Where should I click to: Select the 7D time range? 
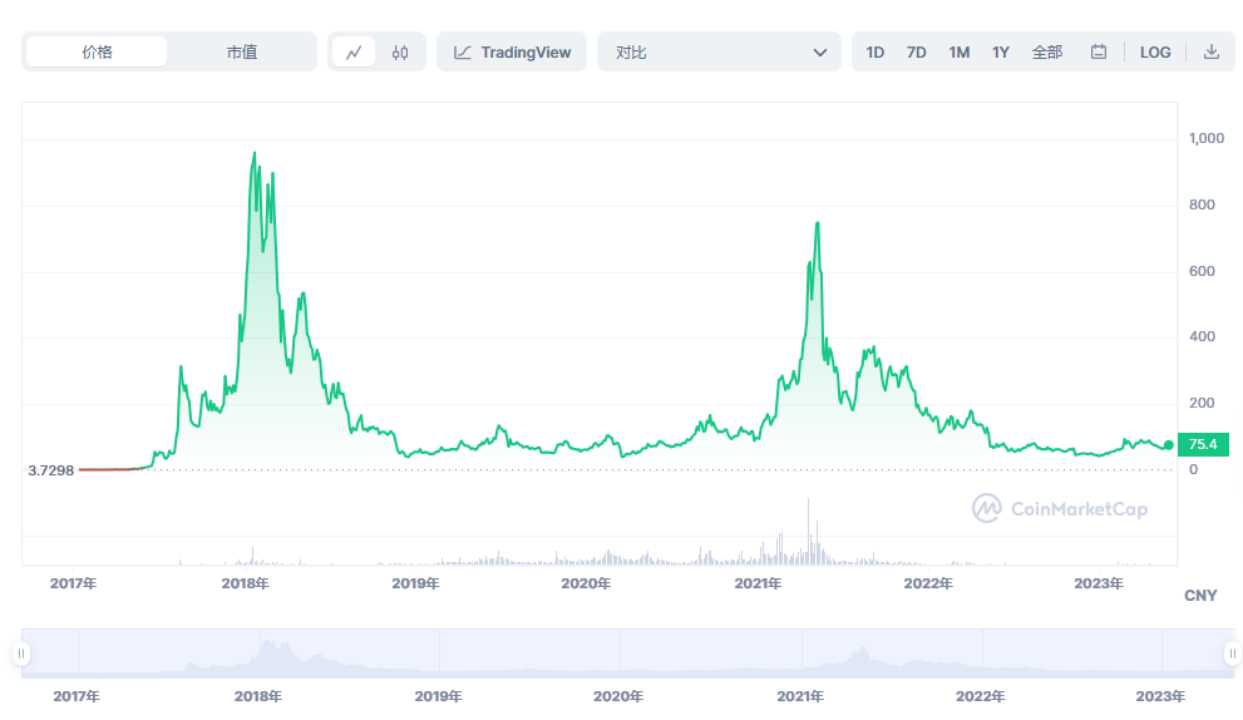point(916,52)
